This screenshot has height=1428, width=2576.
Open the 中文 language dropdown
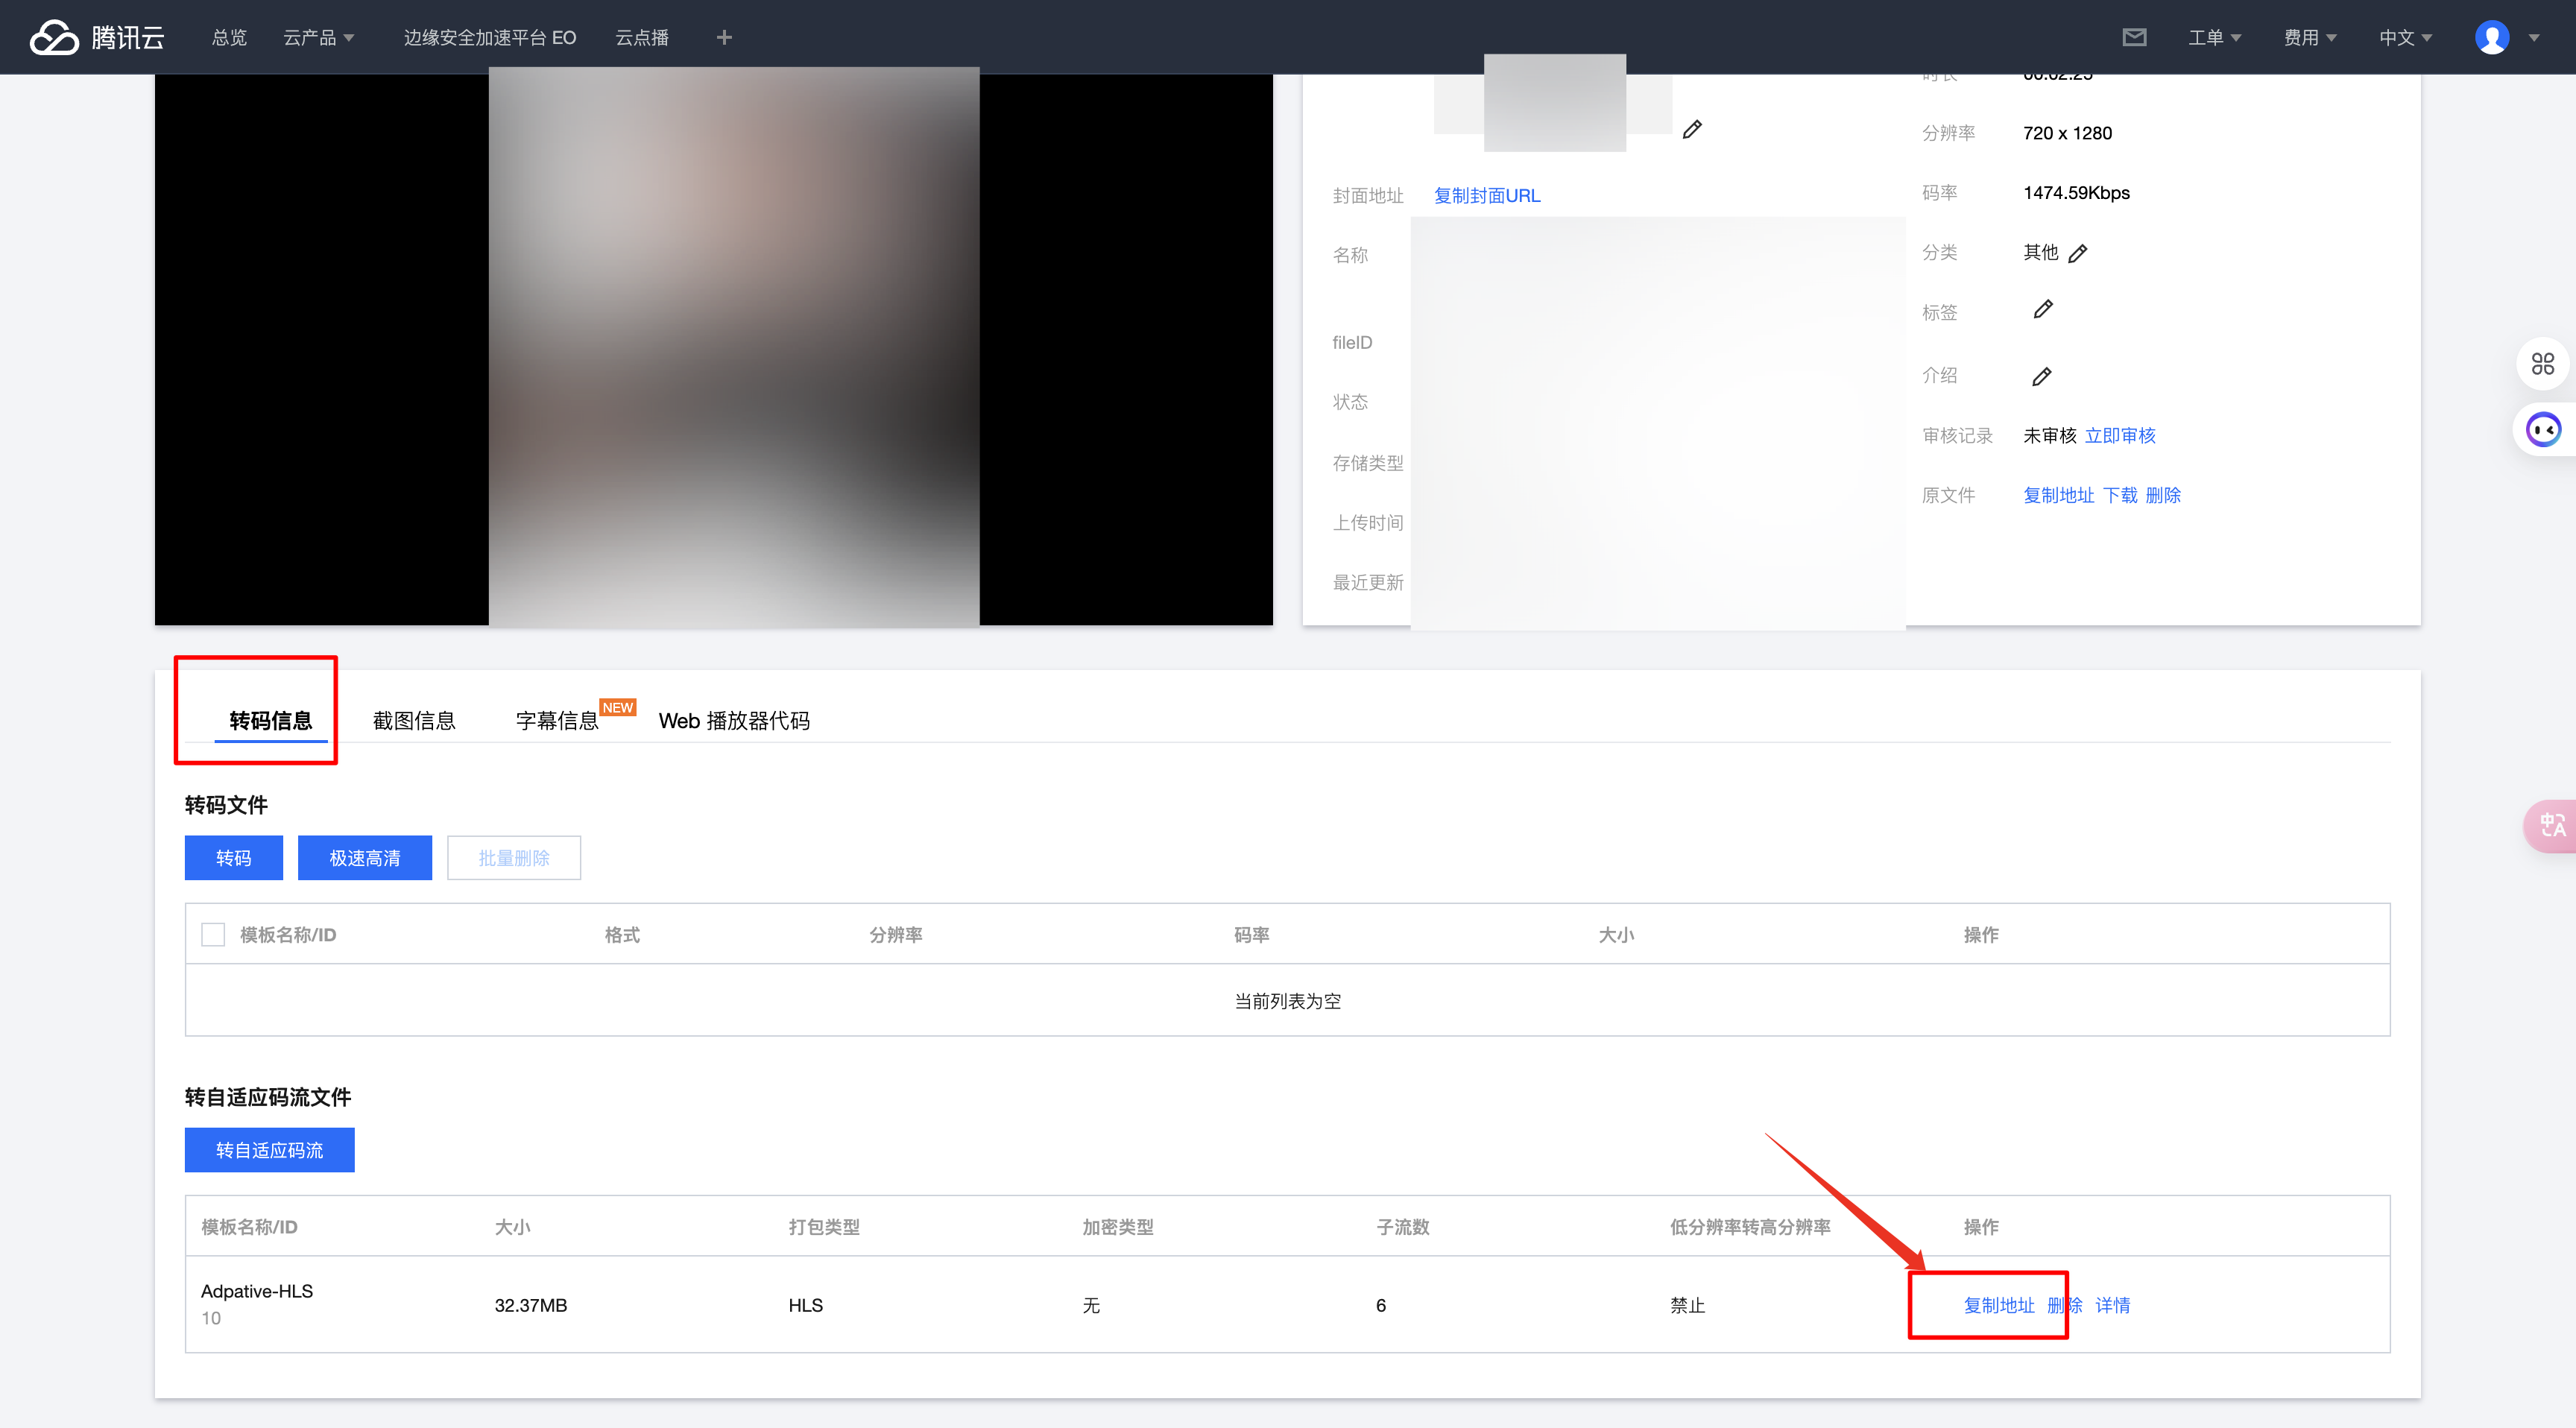pyautogui.click(x=2405, y=37)
